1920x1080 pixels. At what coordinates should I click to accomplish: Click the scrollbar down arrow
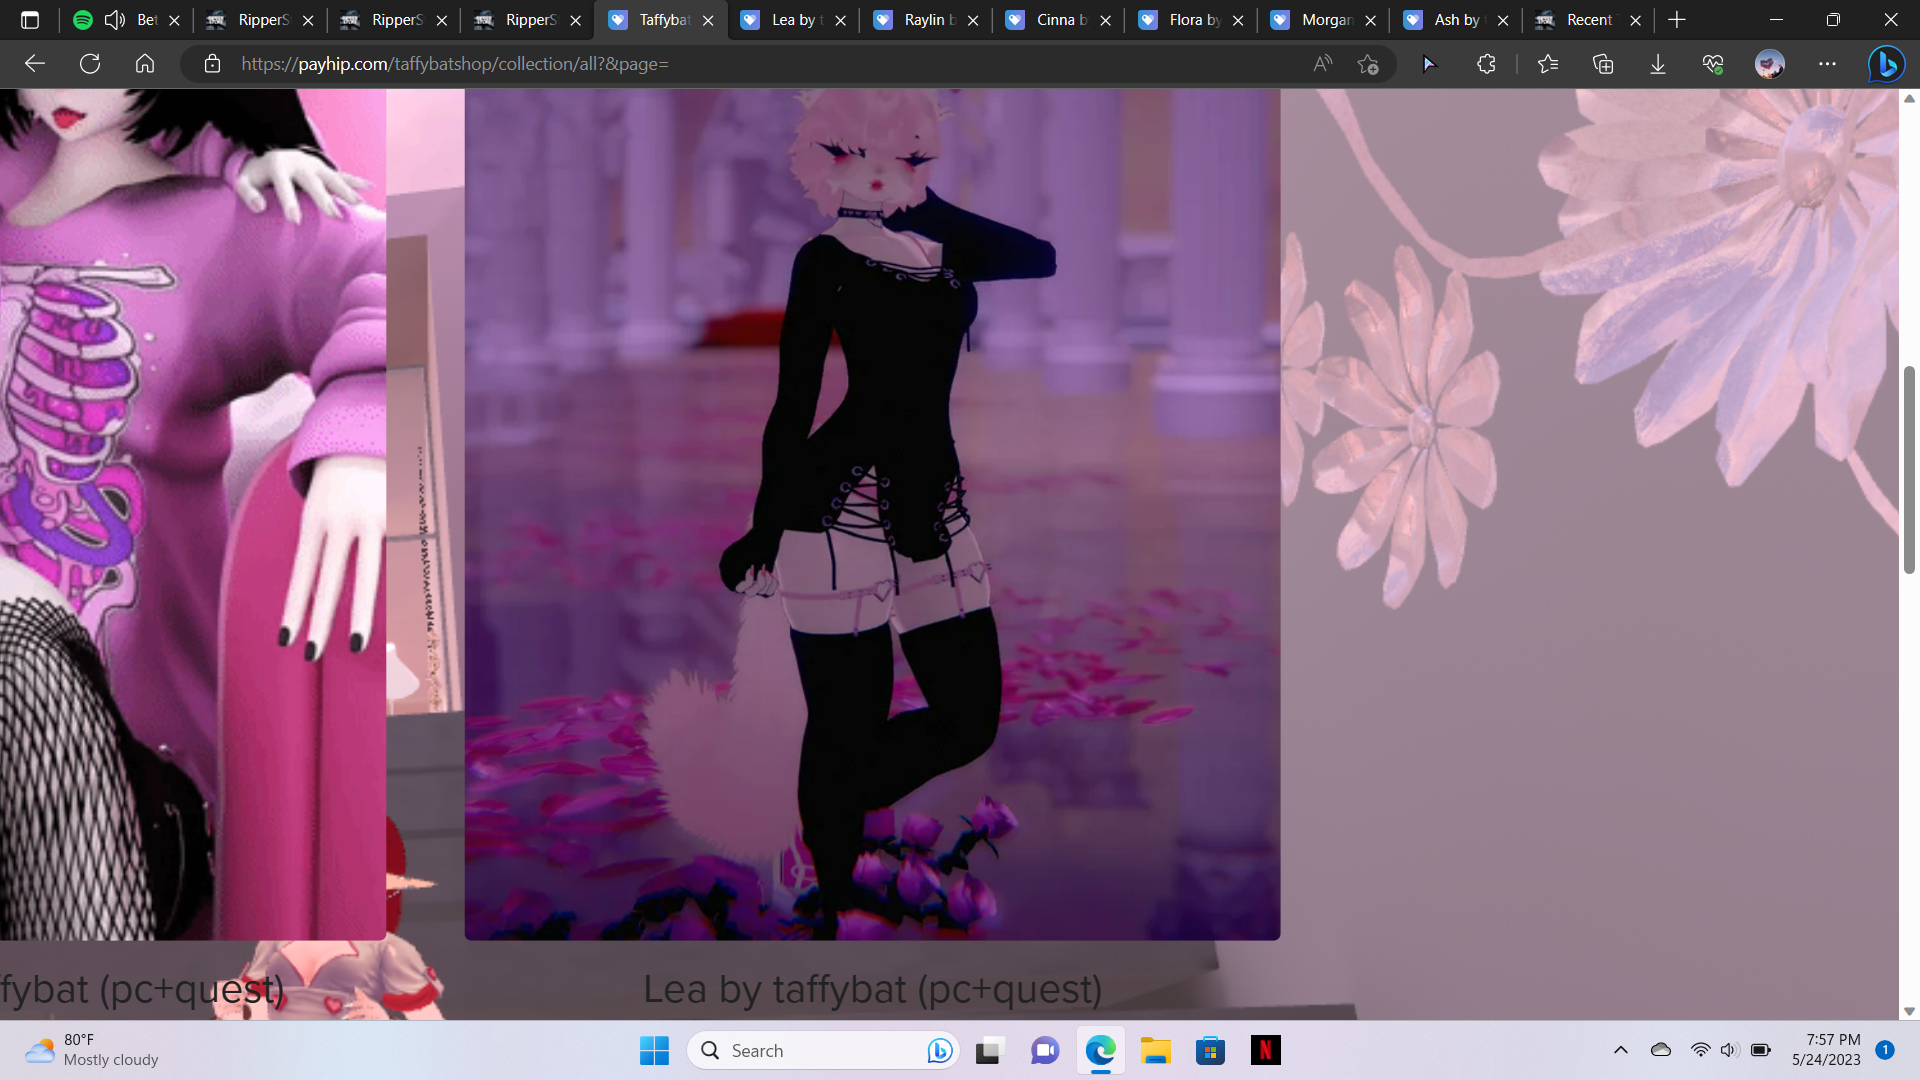(1909, 1011)
